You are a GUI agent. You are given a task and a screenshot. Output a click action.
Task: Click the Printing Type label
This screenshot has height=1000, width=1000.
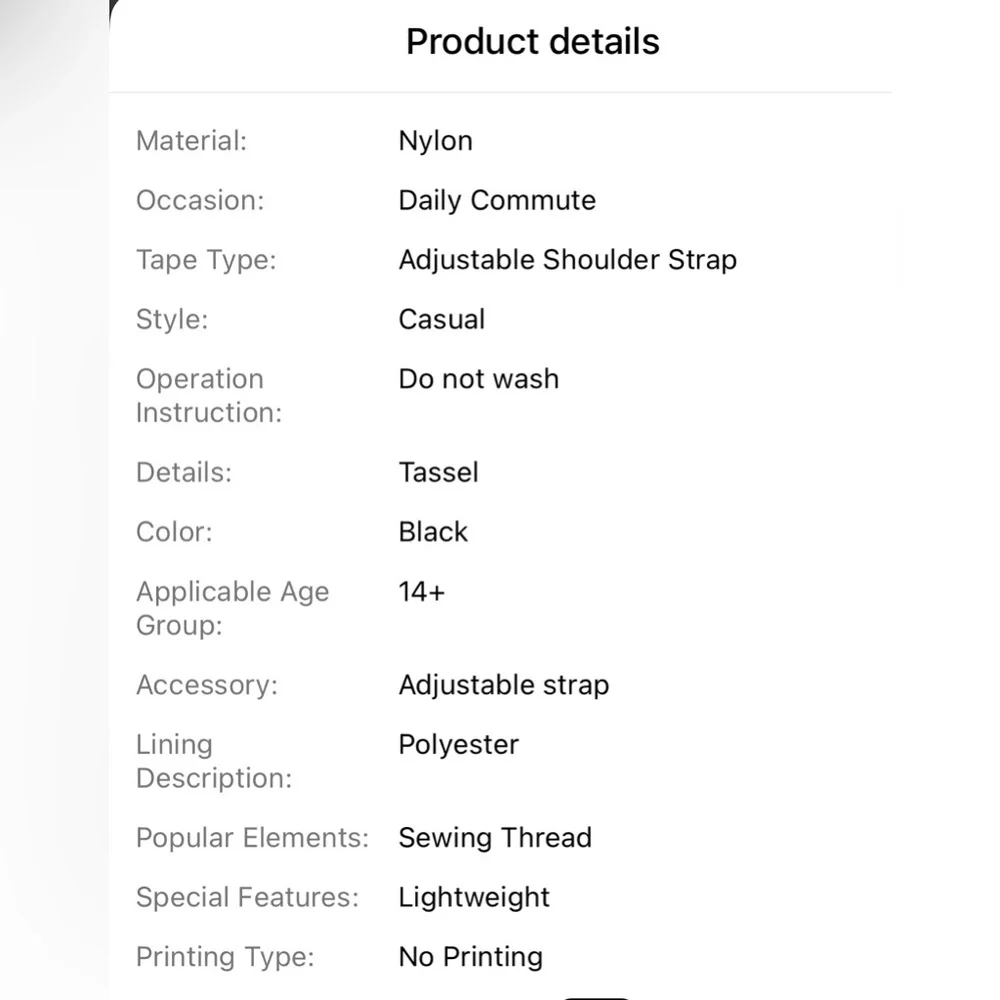tap(225, 957)
